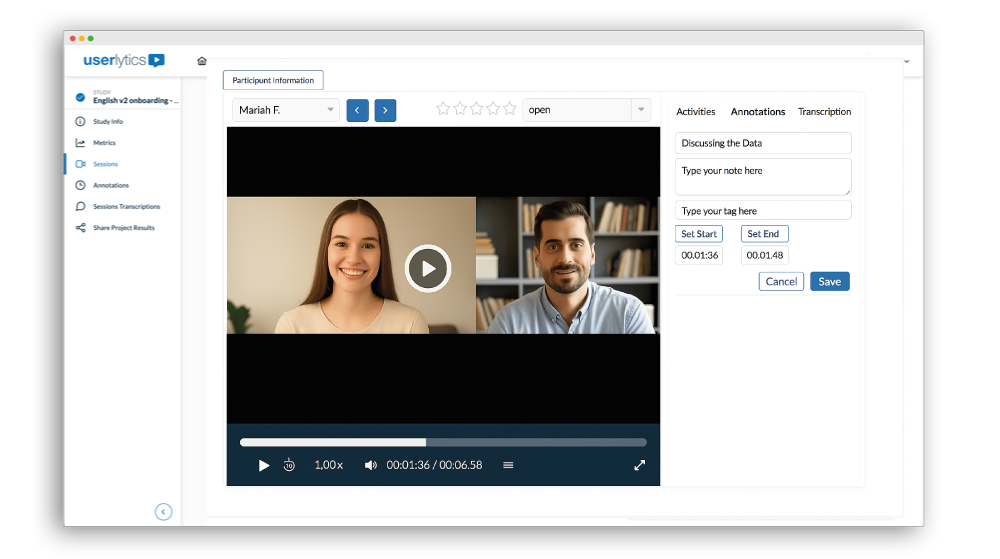Rate the session one star
Image resolution: width=1000 pixels, height=559 pixels.
(443, 109)
